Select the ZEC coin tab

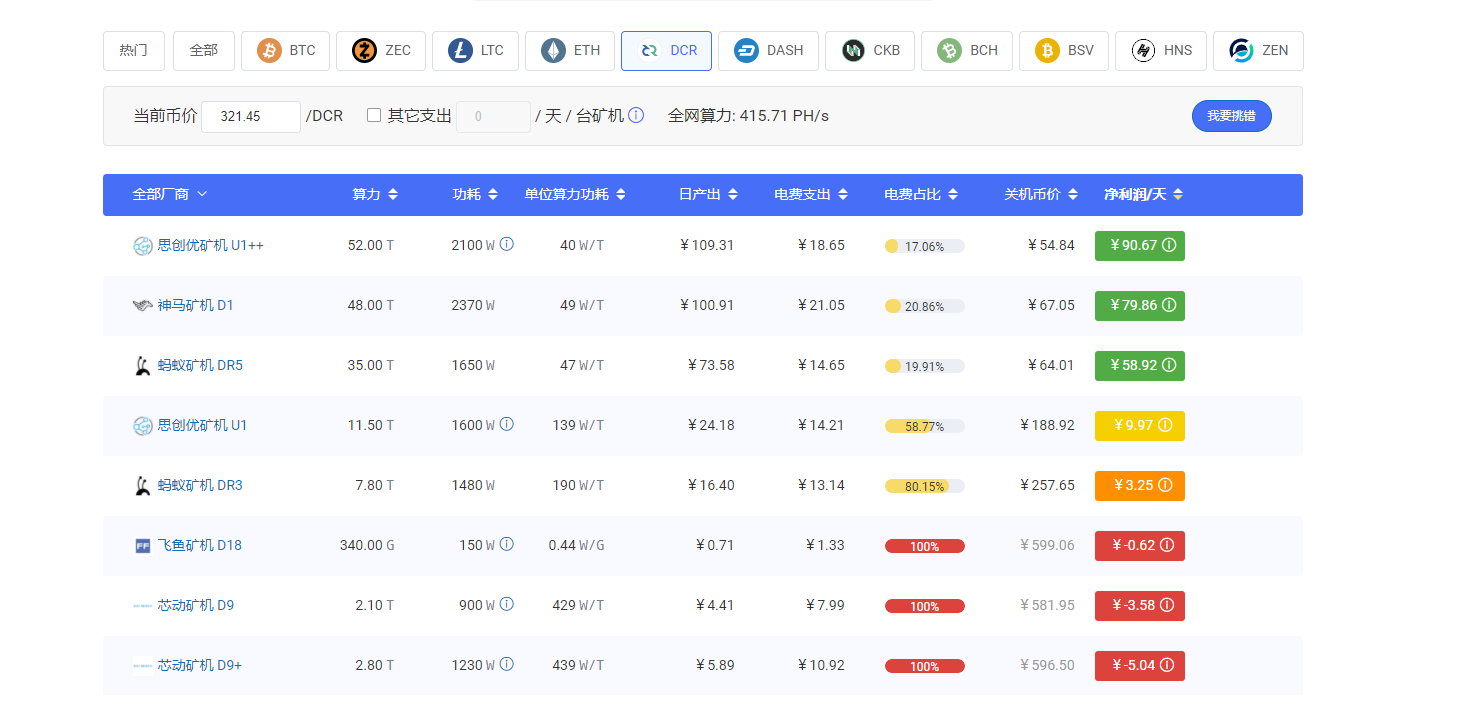[381, 51]
